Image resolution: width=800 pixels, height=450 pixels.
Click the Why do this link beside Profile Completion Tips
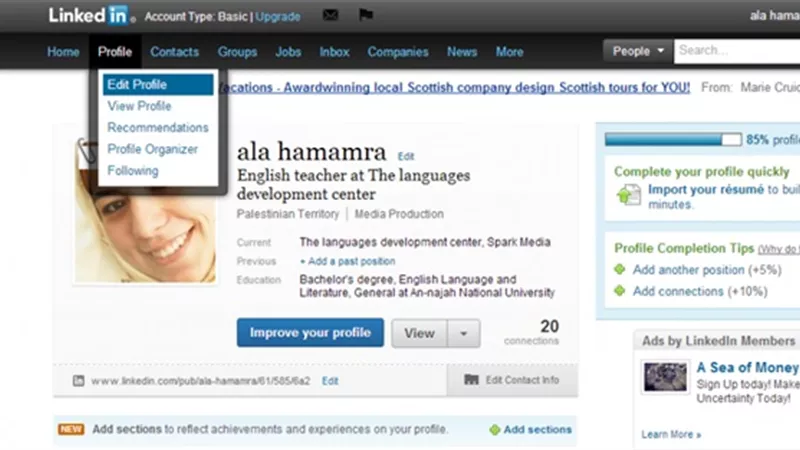(x=779, y=249)
